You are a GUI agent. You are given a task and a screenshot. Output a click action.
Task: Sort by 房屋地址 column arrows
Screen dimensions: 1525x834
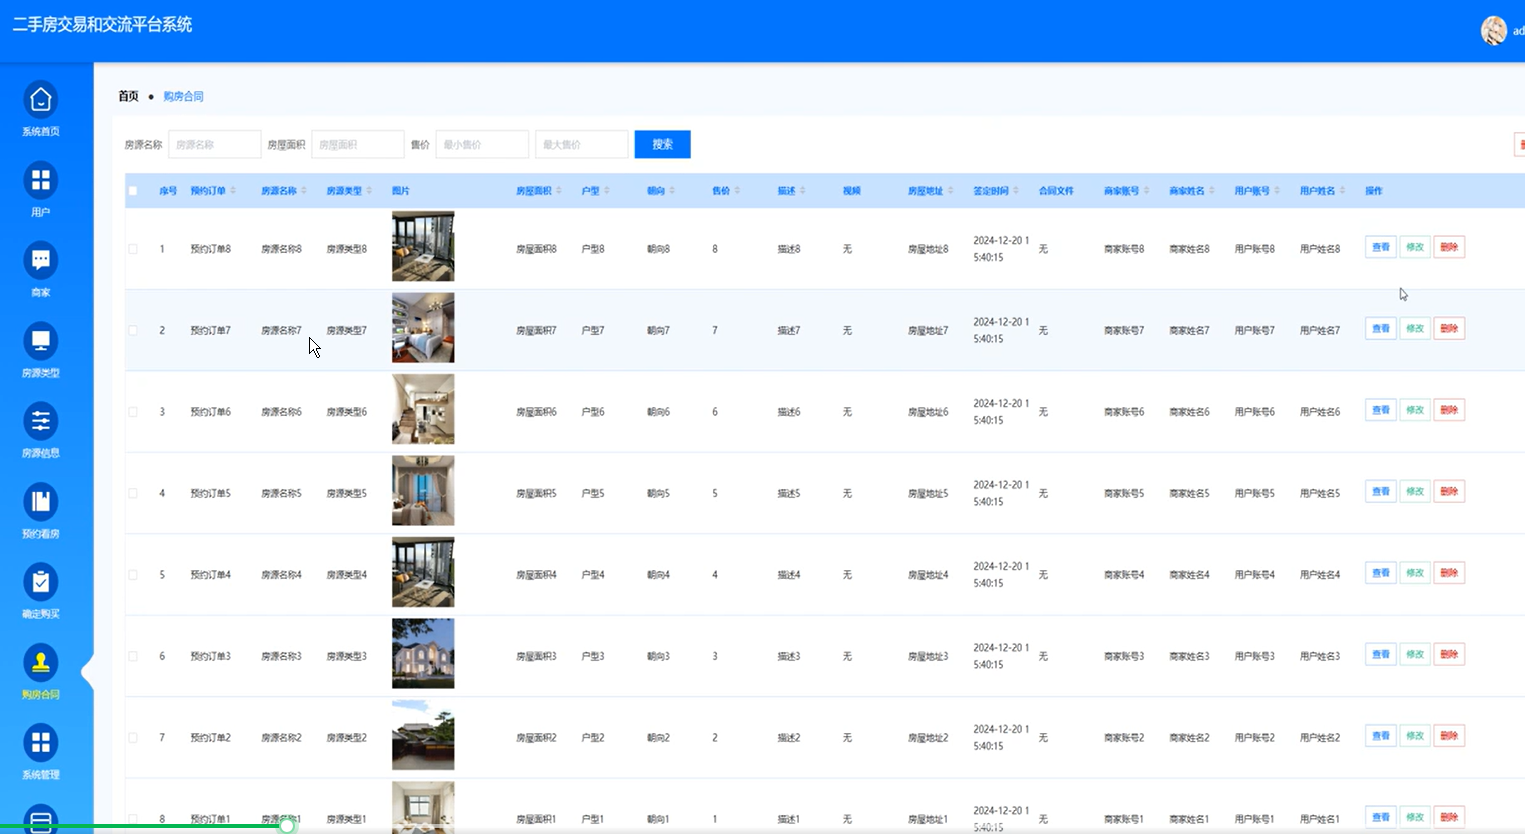tap(951, 191)
